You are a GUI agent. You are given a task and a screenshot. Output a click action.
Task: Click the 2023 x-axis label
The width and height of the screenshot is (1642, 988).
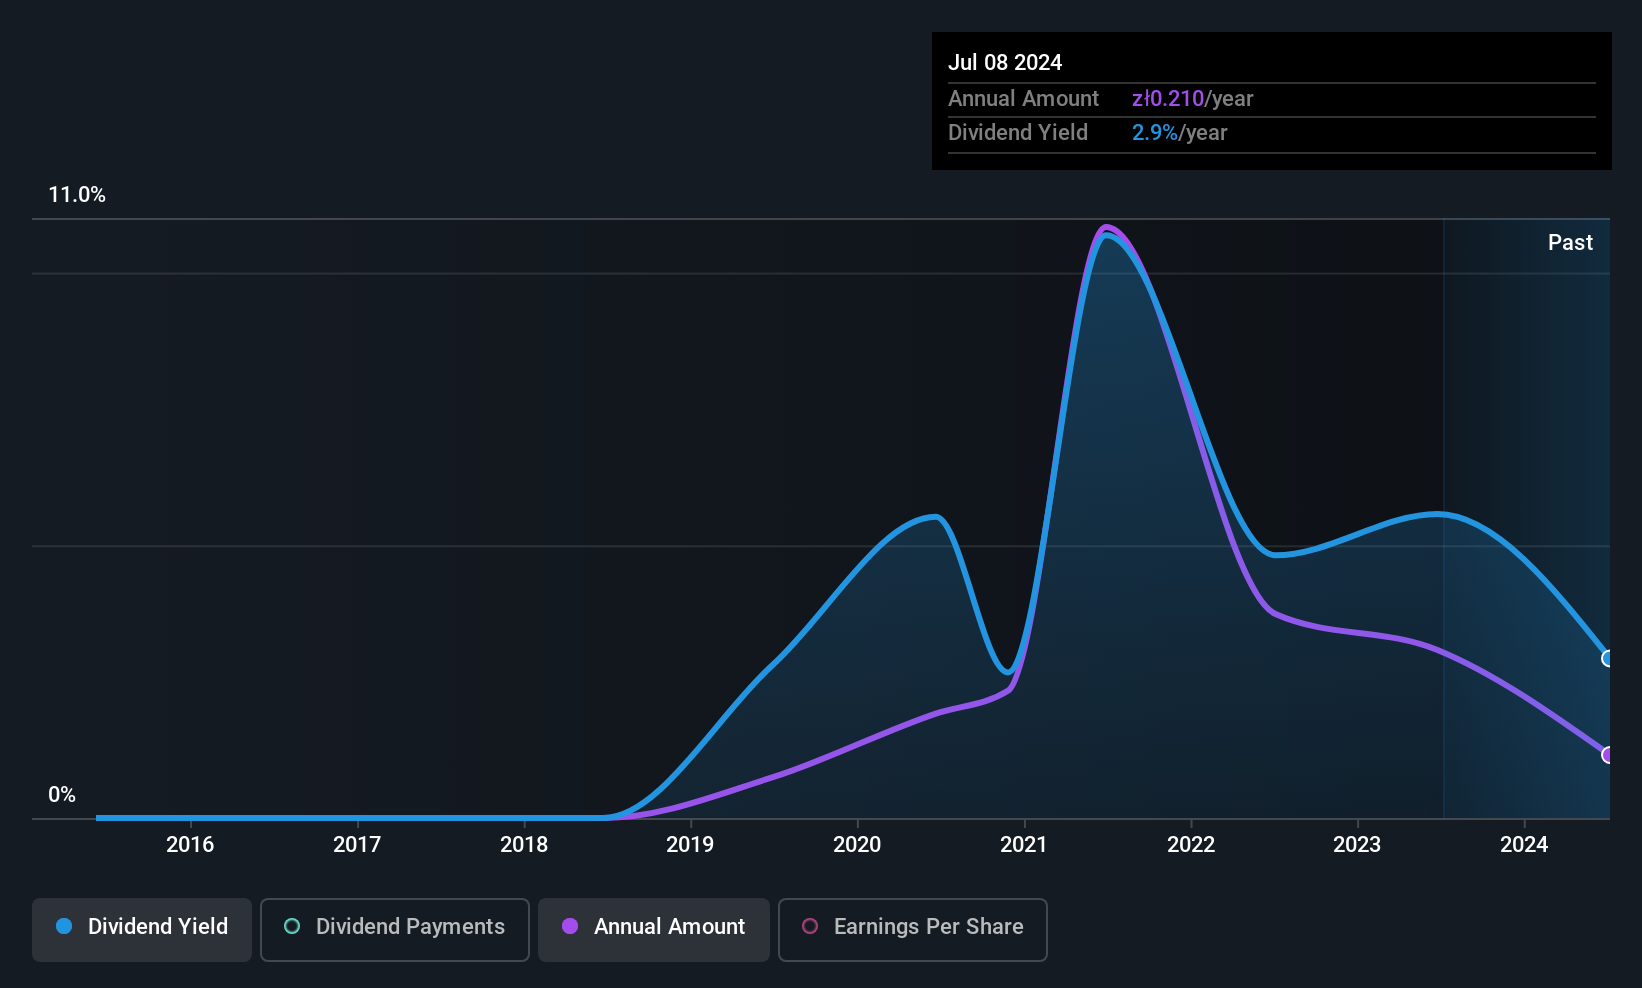pyautogui.click(x=1357, y=844)
